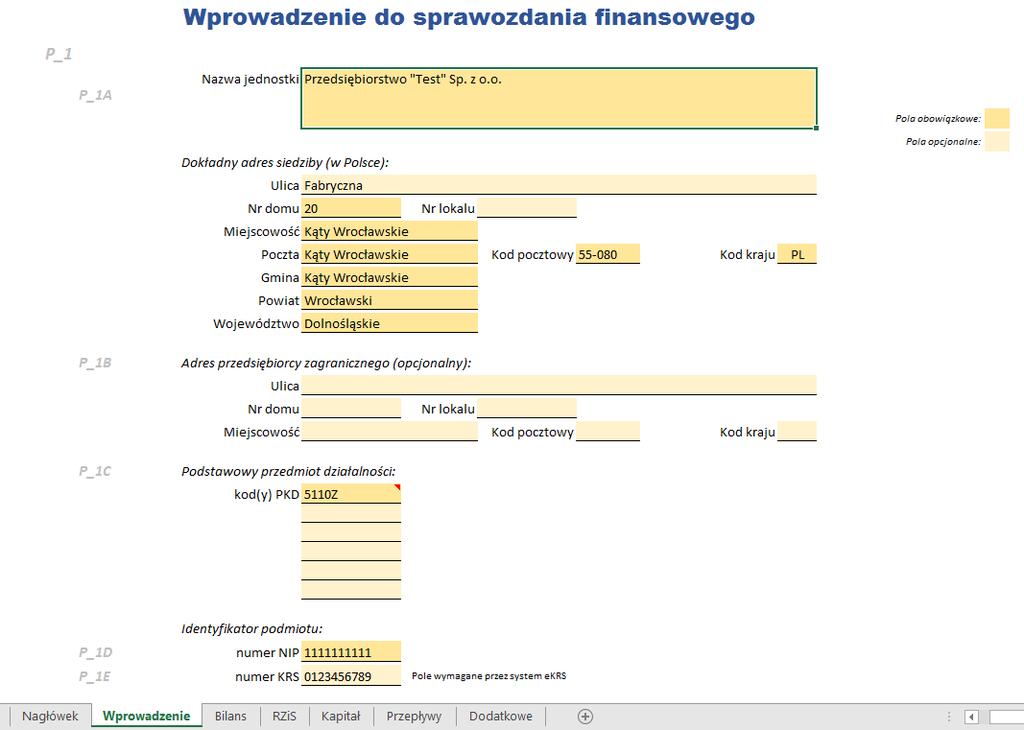This screenshot has width=1024, height=730.
Task: Click the PKD code field 5110Z
Action: (351, 494)
